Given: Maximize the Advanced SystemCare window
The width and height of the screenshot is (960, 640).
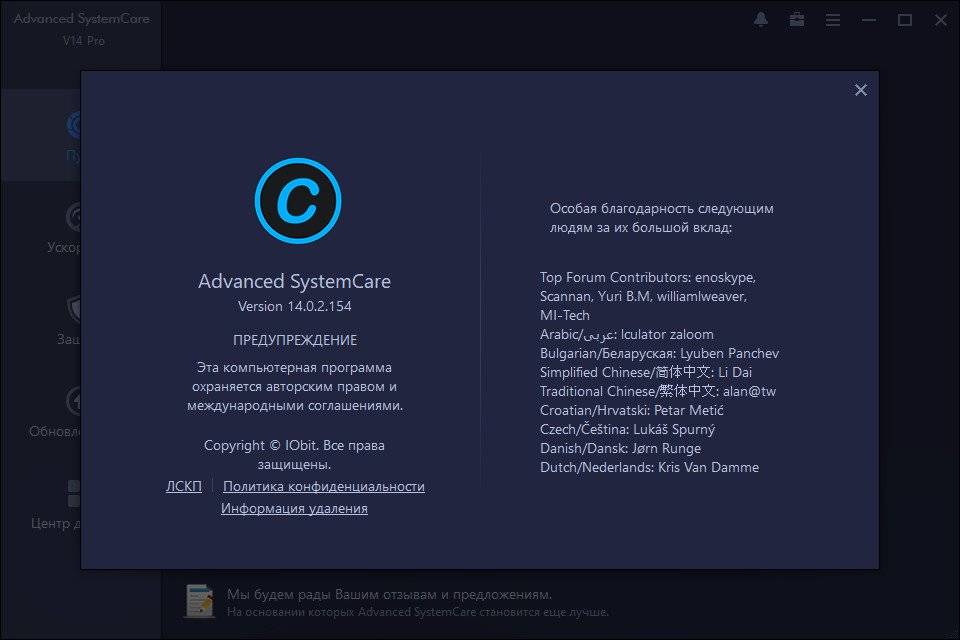Looking at the screenshot, I should coord(904,20).
